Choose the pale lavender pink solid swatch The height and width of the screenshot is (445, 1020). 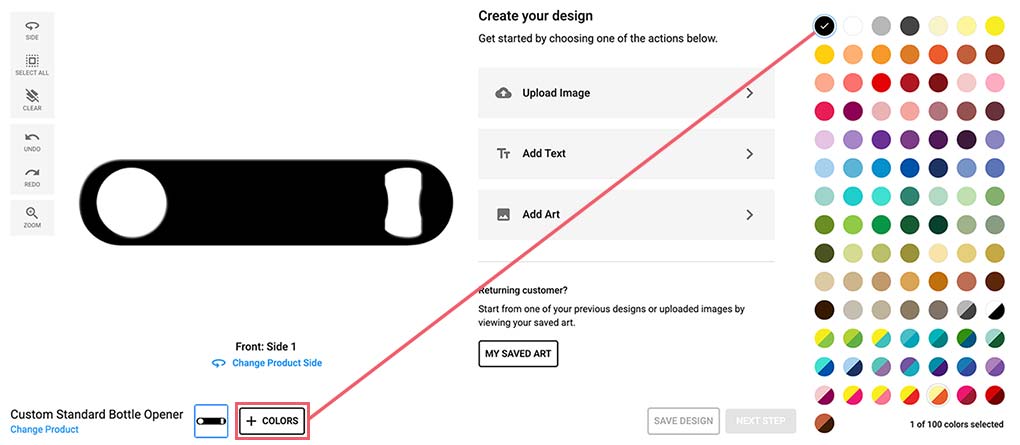pos(824,140)
